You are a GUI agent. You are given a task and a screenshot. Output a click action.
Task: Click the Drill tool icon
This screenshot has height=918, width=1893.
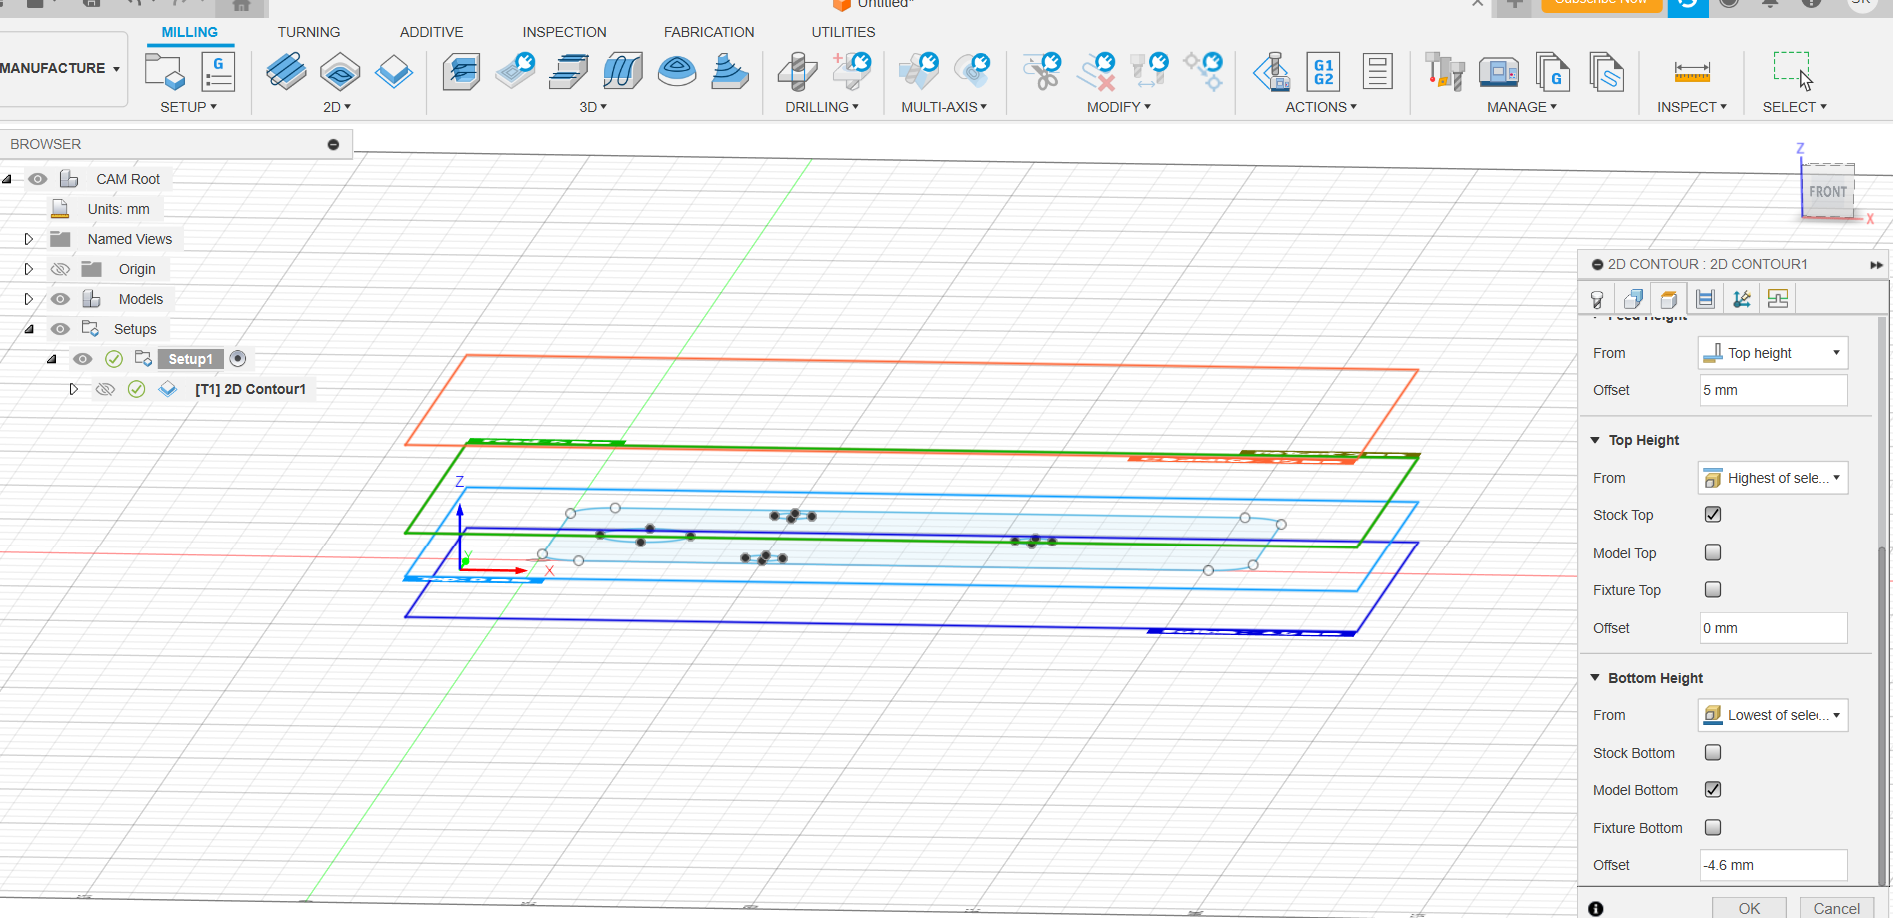pos(797,72)
